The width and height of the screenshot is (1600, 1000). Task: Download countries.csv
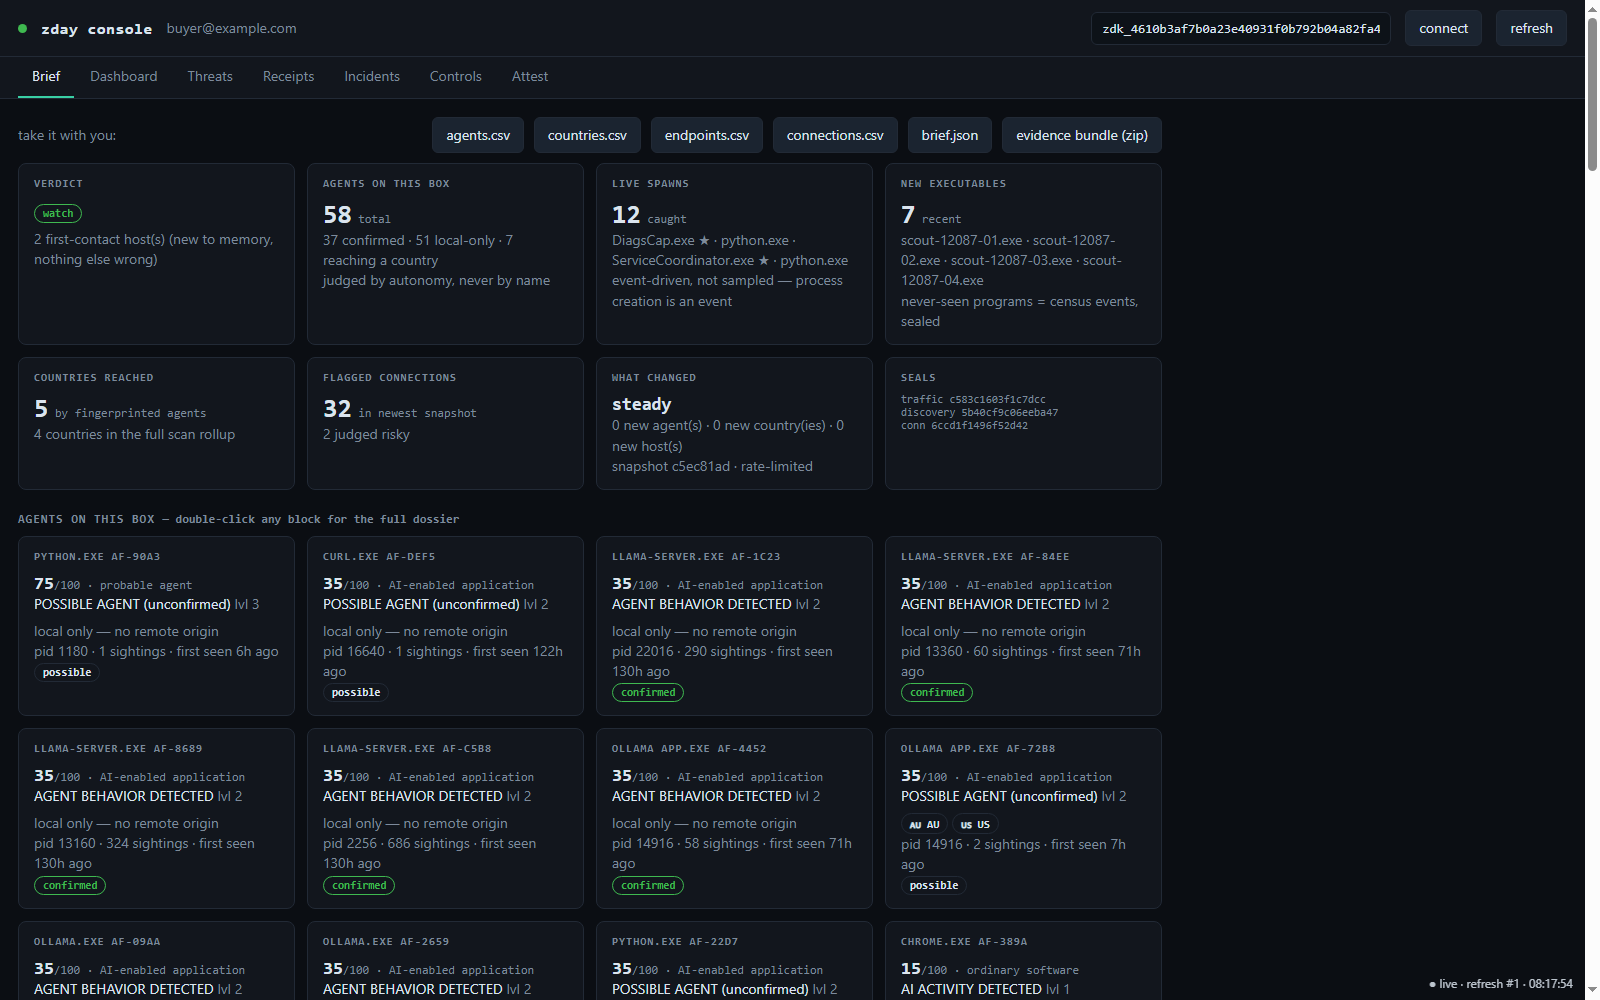[x=587, y=135]
